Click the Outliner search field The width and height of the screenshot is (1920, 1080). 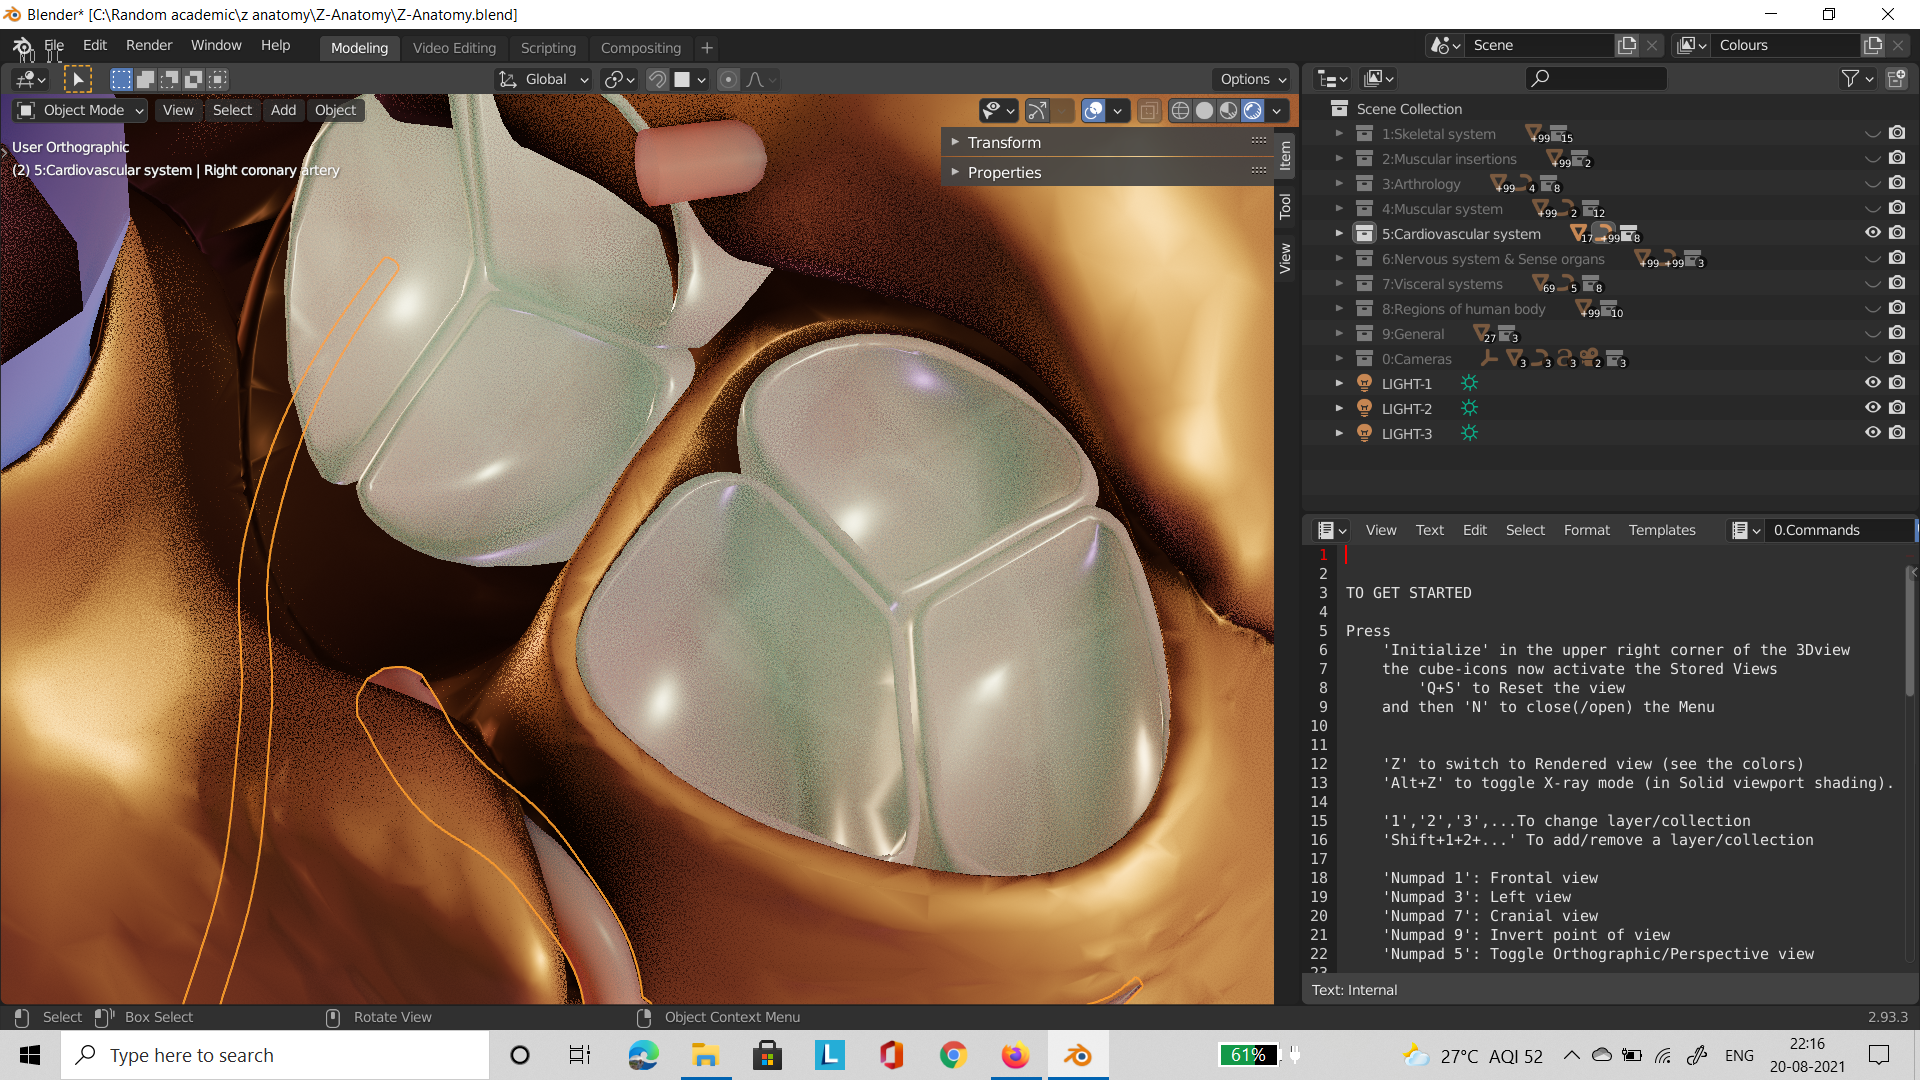1596,78
